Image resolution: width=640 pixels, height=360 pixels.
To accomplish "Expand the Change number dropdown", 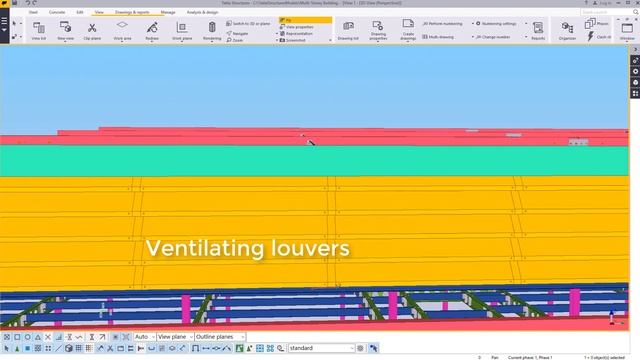I will click(x=526, y=37).
